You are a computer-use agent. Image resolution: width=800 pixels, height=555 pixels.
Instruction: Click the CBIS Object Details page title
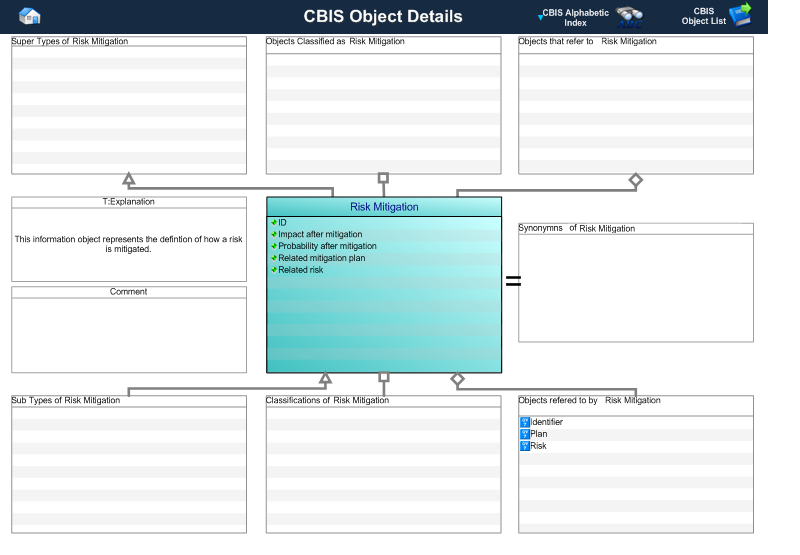(383, 16)
